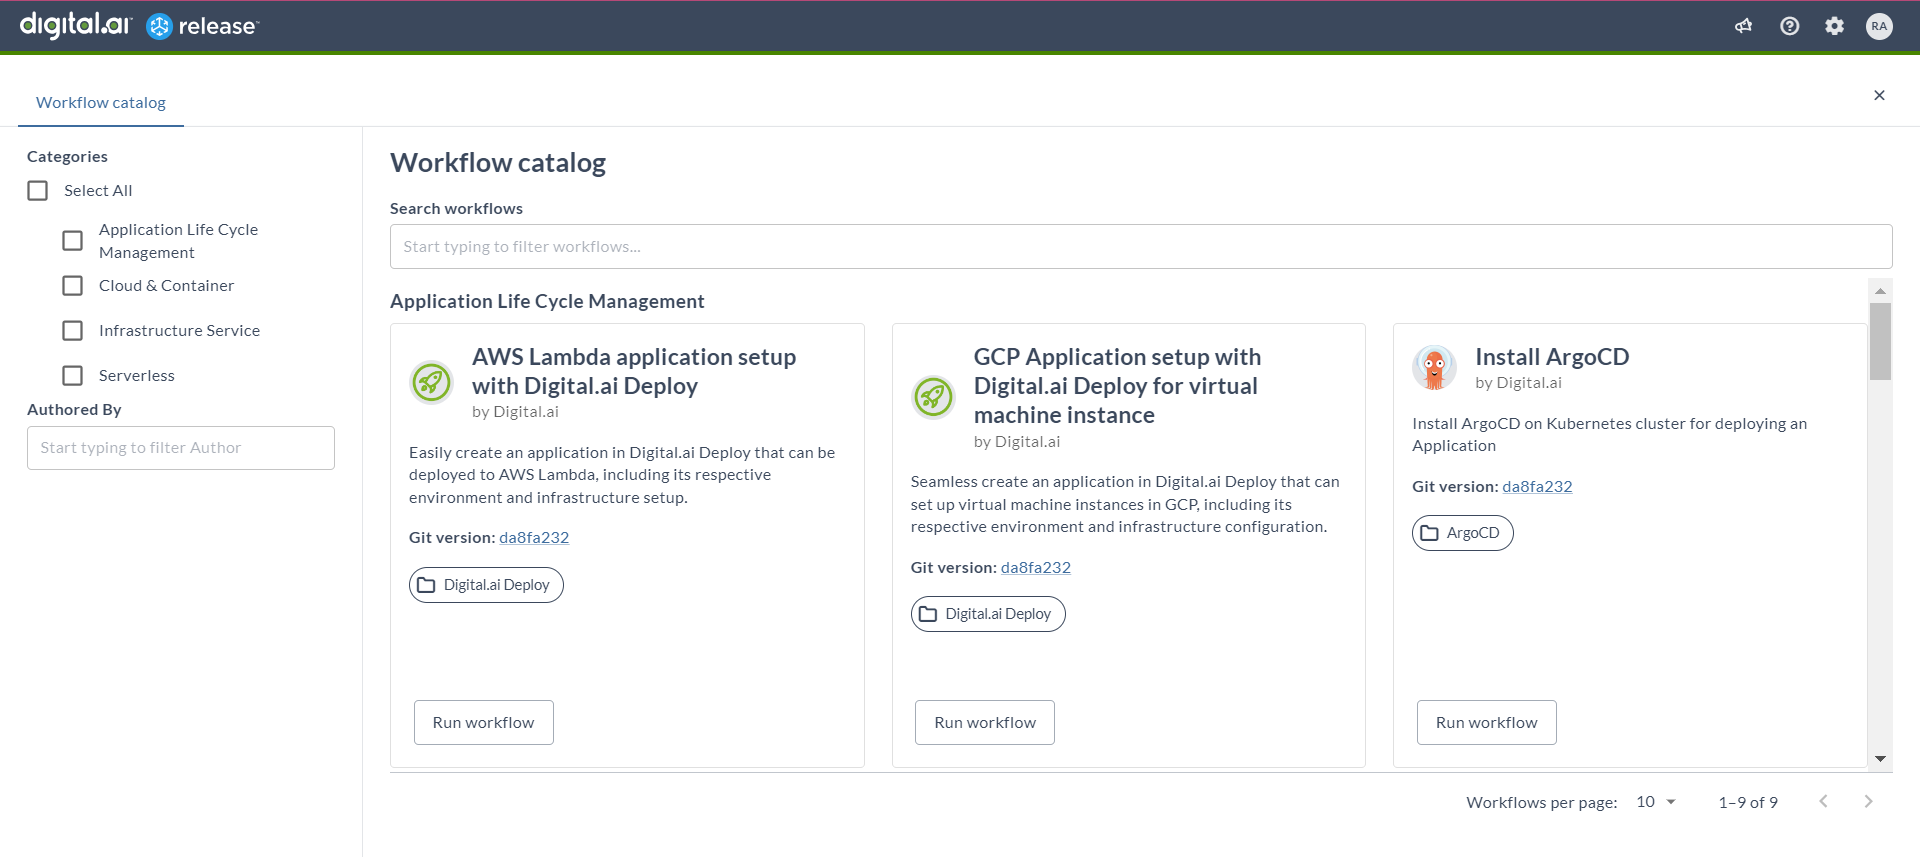
Task: Click the digital.ai logo in header
Action: pos(75,25)
